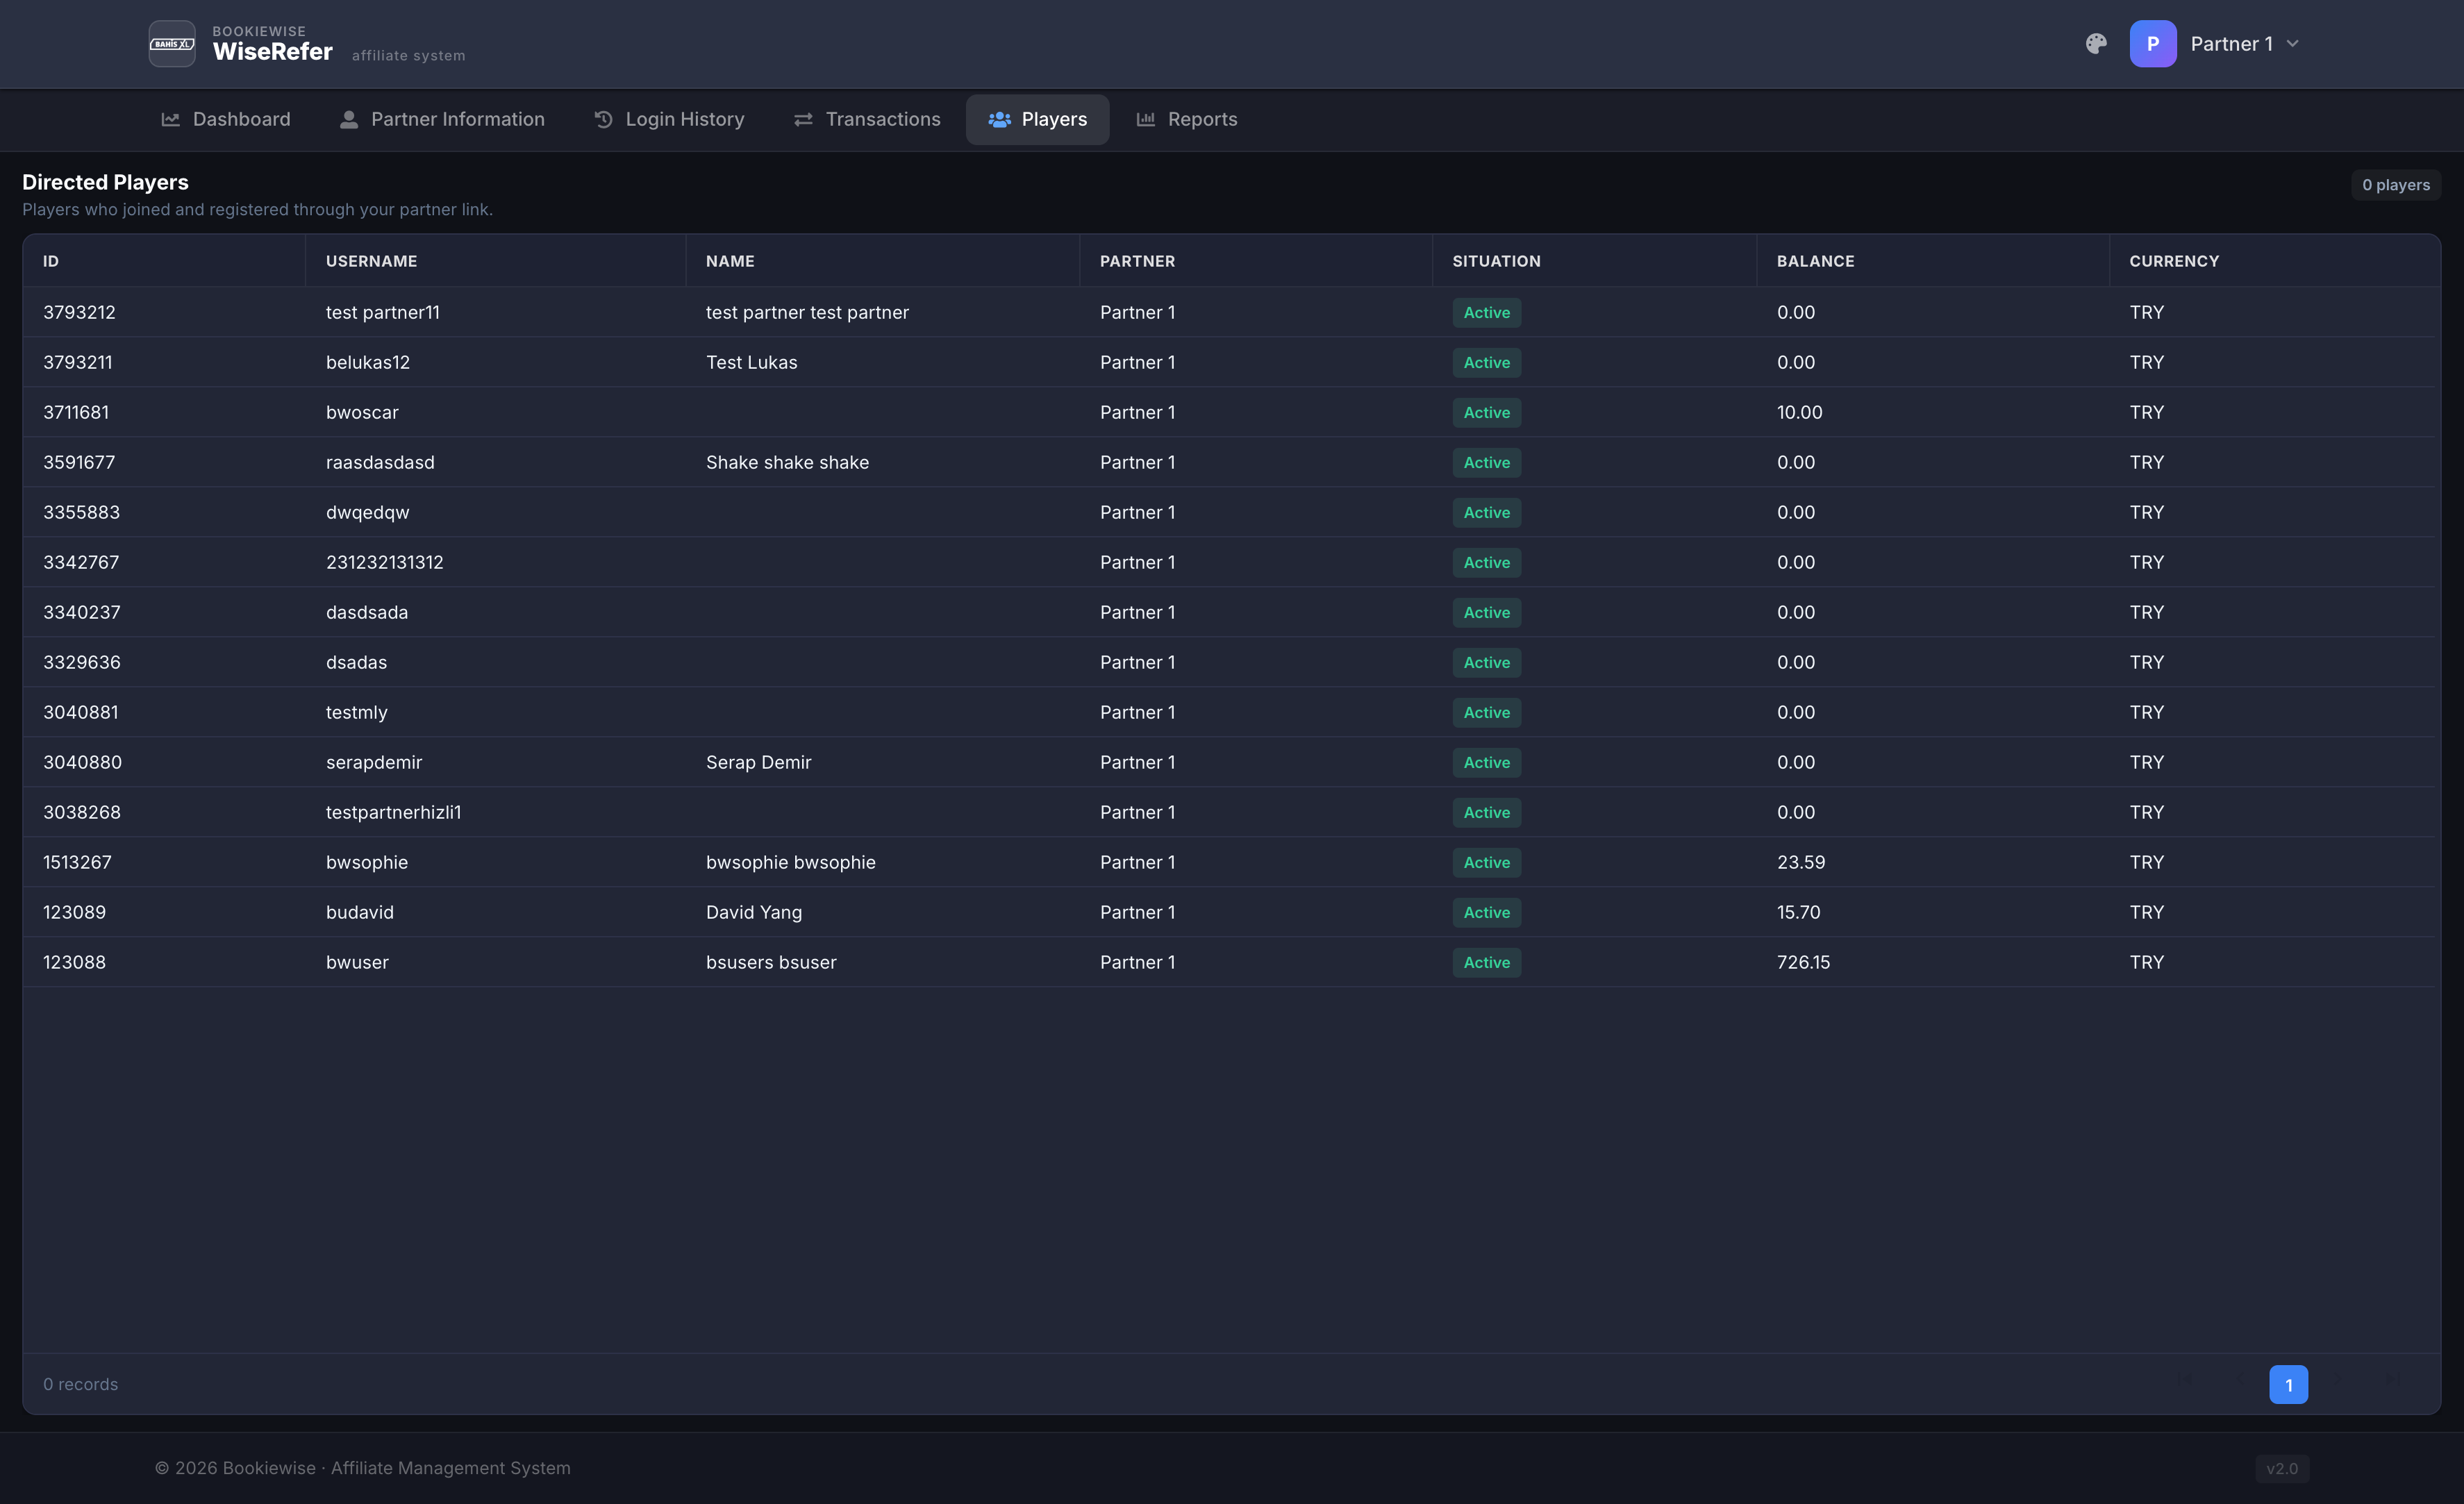Click name Serap Demir
This screenshot has width=2464, height=1504.
tap(759, 762)
